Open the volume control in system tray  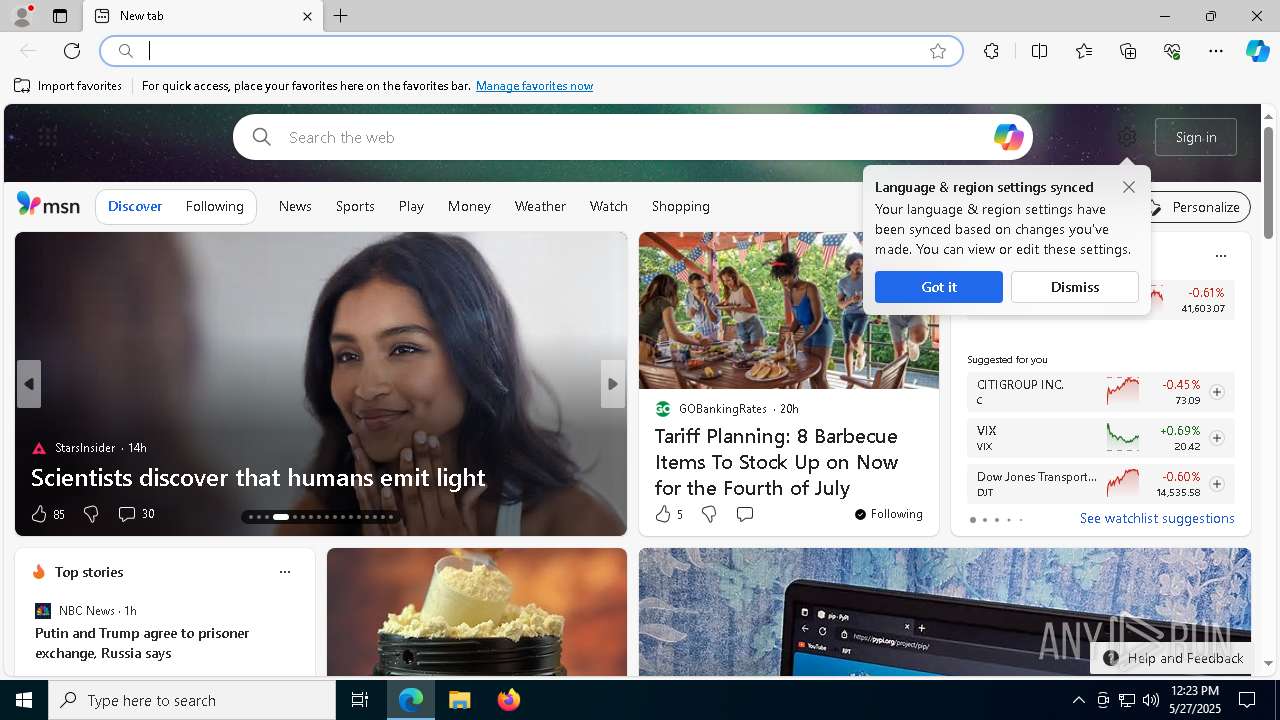[1150, 700]
